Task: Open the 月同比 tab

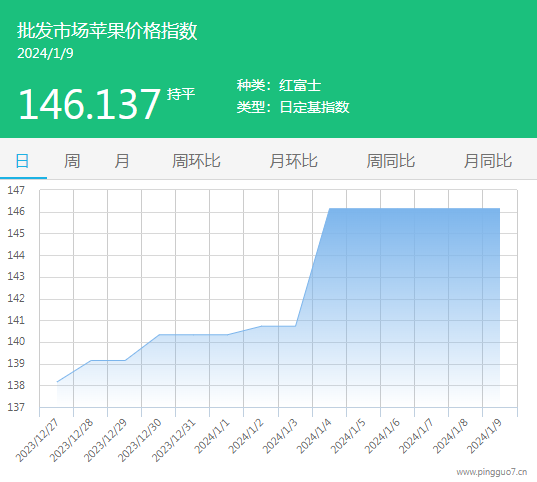Action: pyautogui.click(x=488, y=161)
